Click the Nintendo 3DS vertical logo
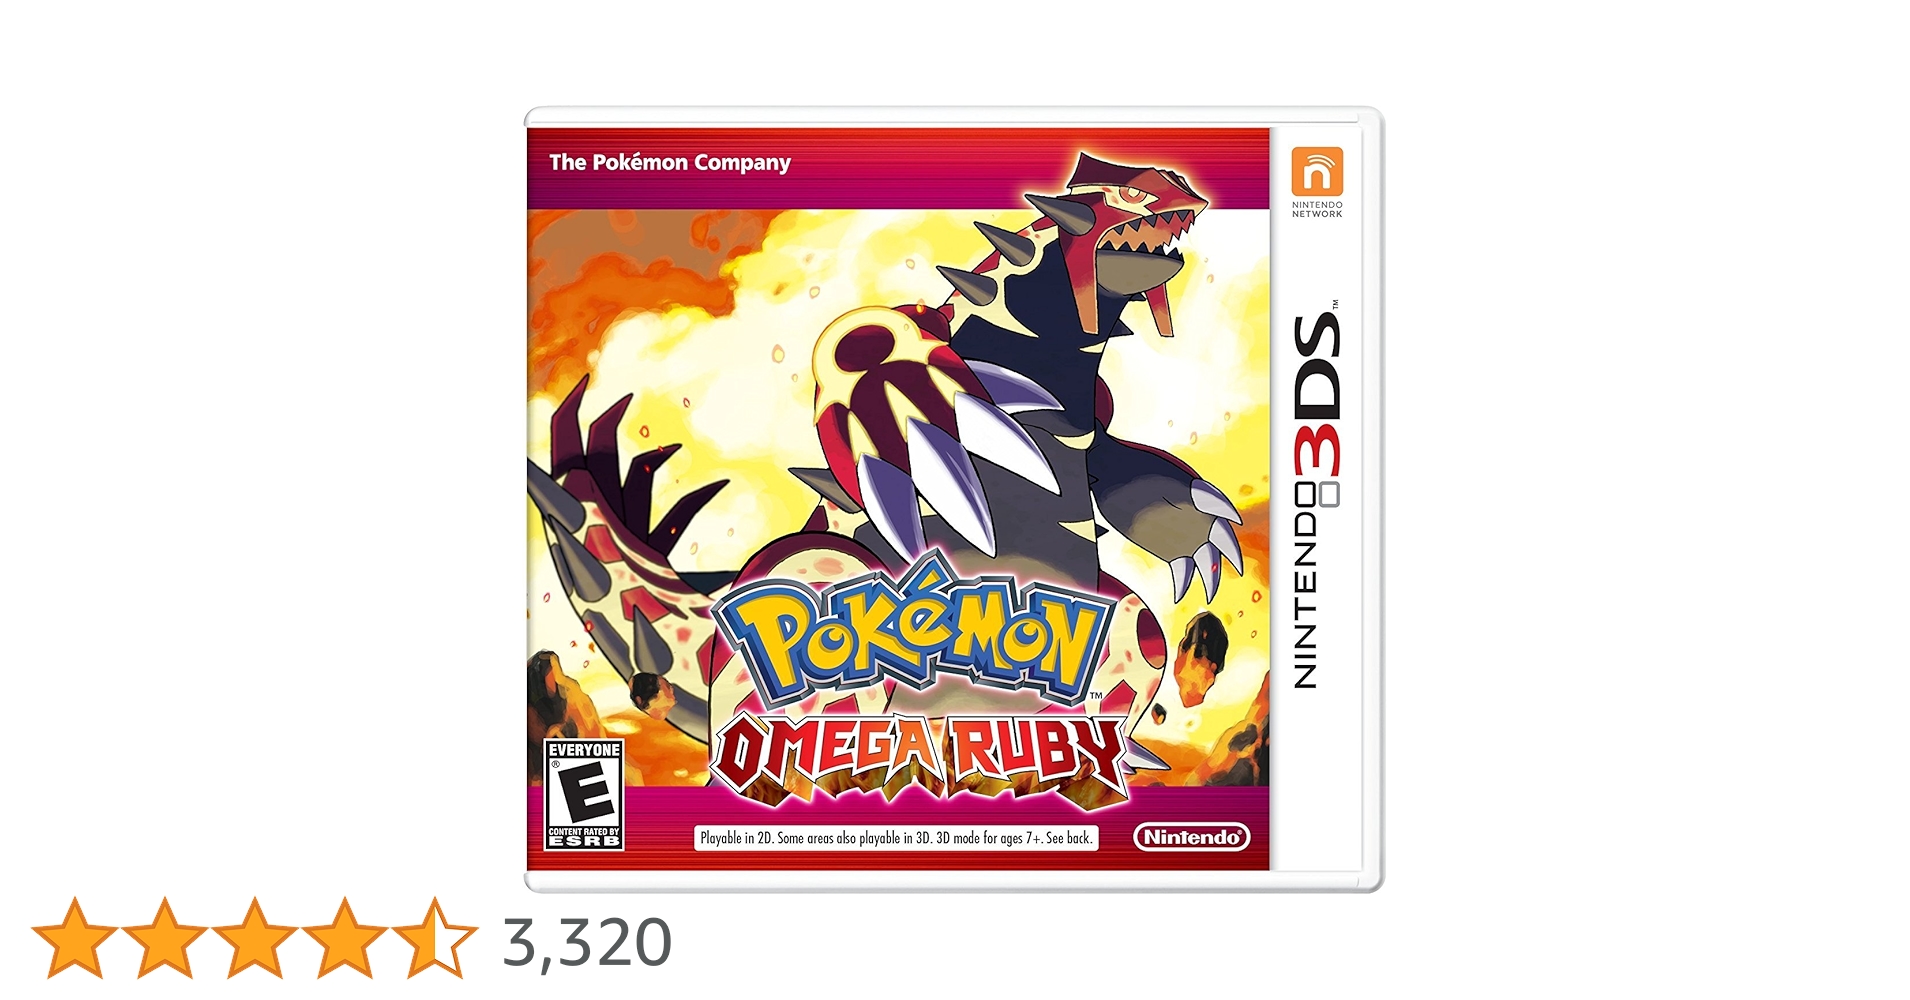Image resolution: width=1910 pixels, height=1000 pixels. click(1318, 495)
